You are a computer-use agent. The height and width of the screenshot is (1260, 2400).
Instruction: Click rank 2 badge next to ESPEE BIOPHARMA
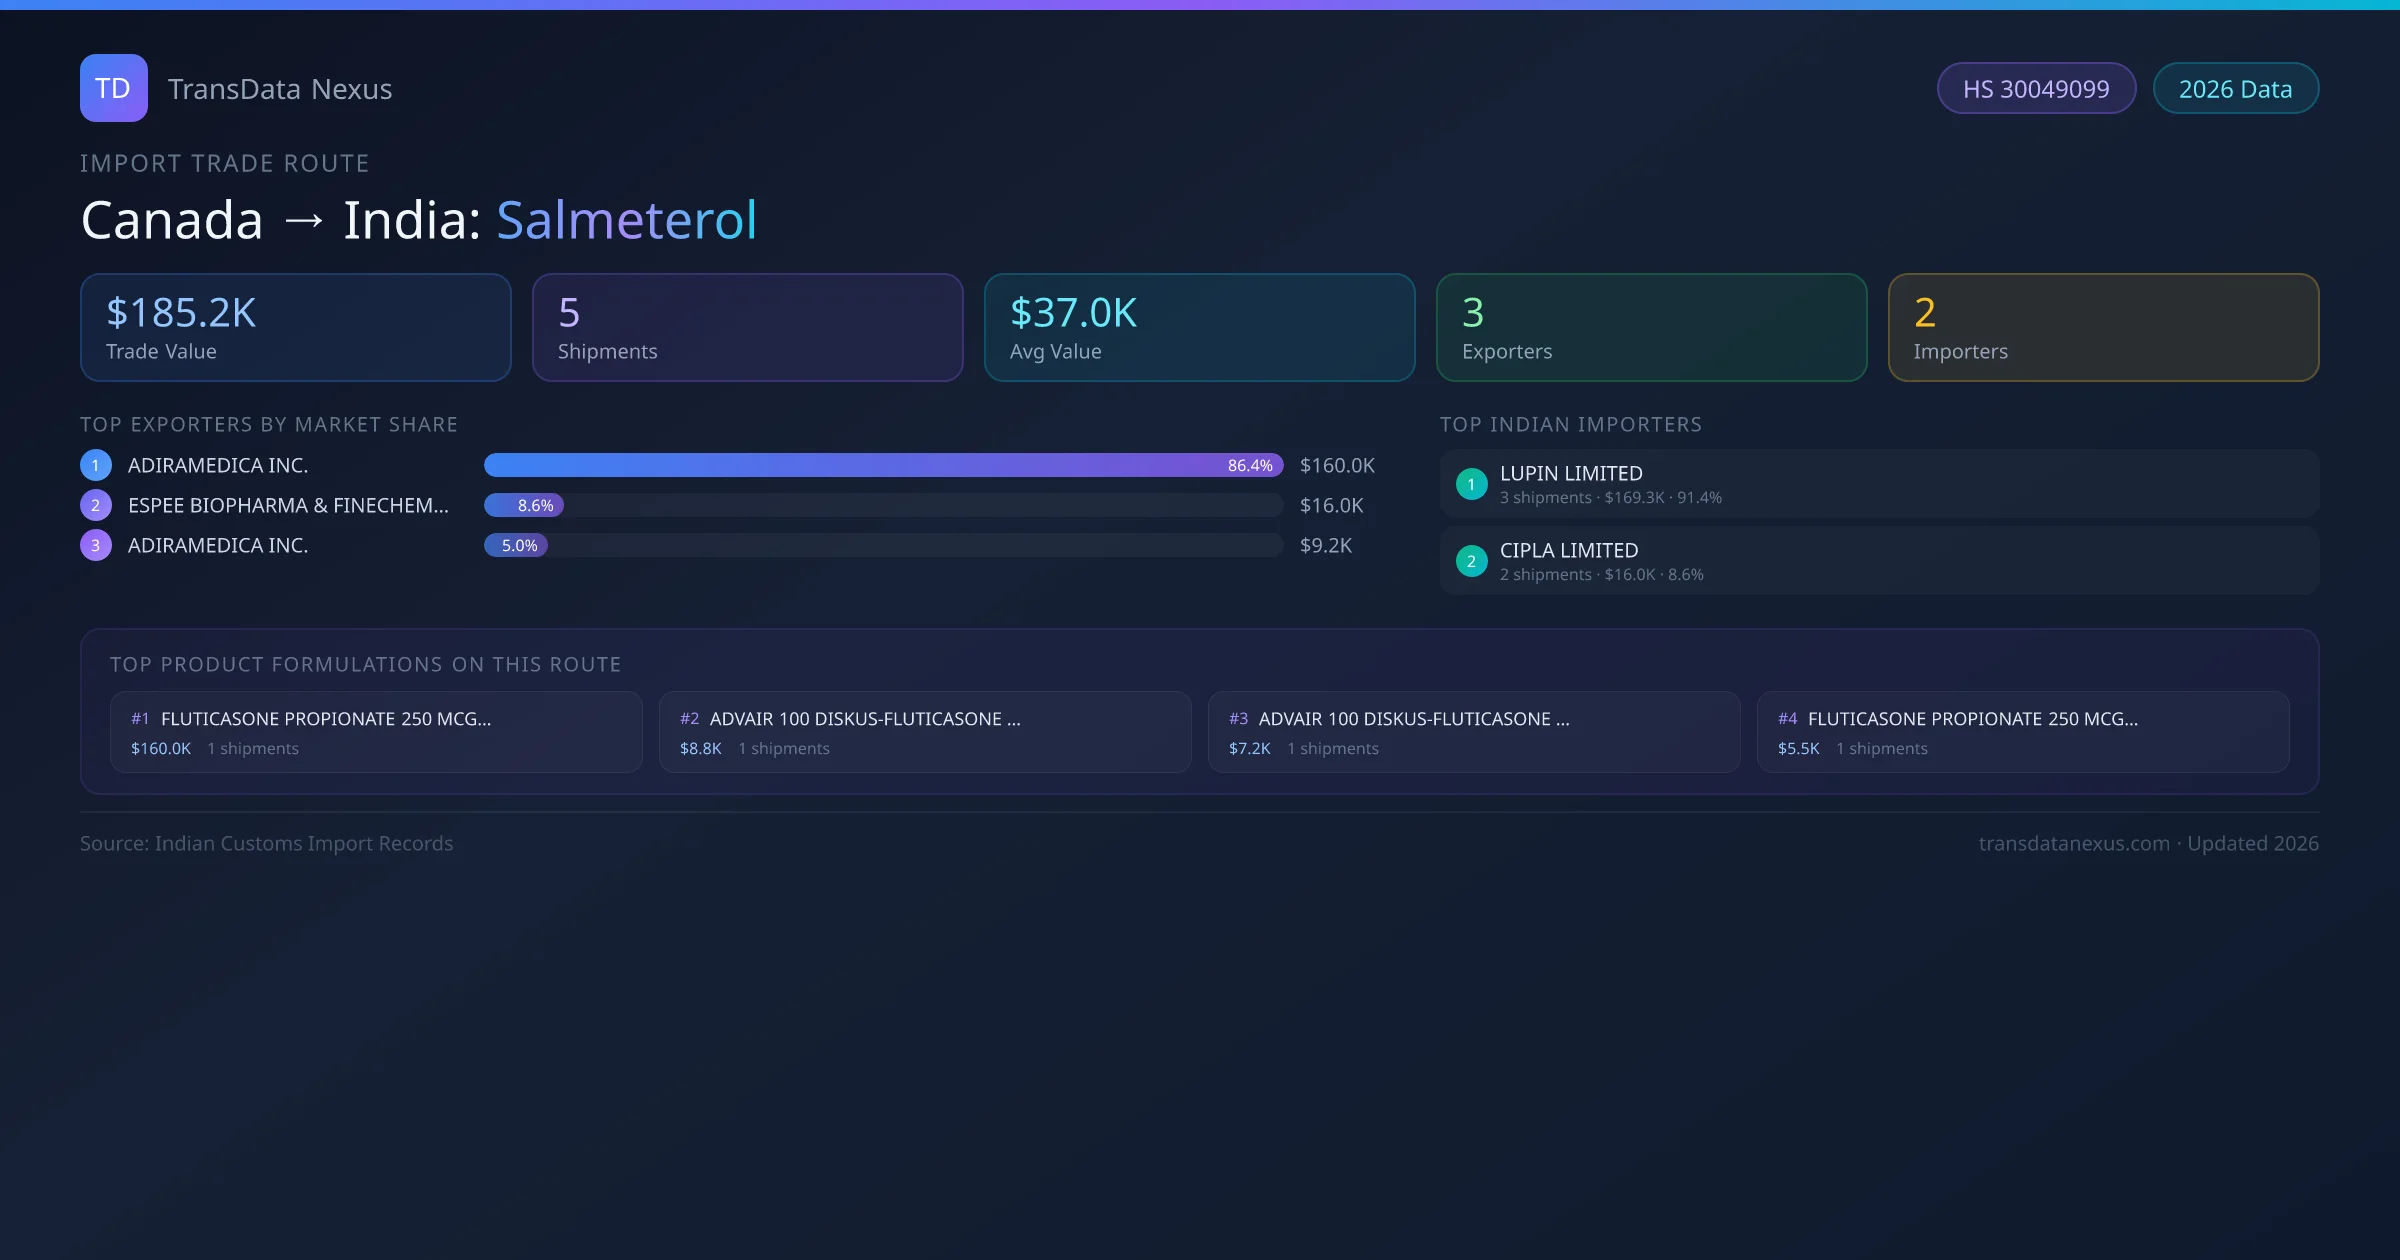[x=96, y=505]
